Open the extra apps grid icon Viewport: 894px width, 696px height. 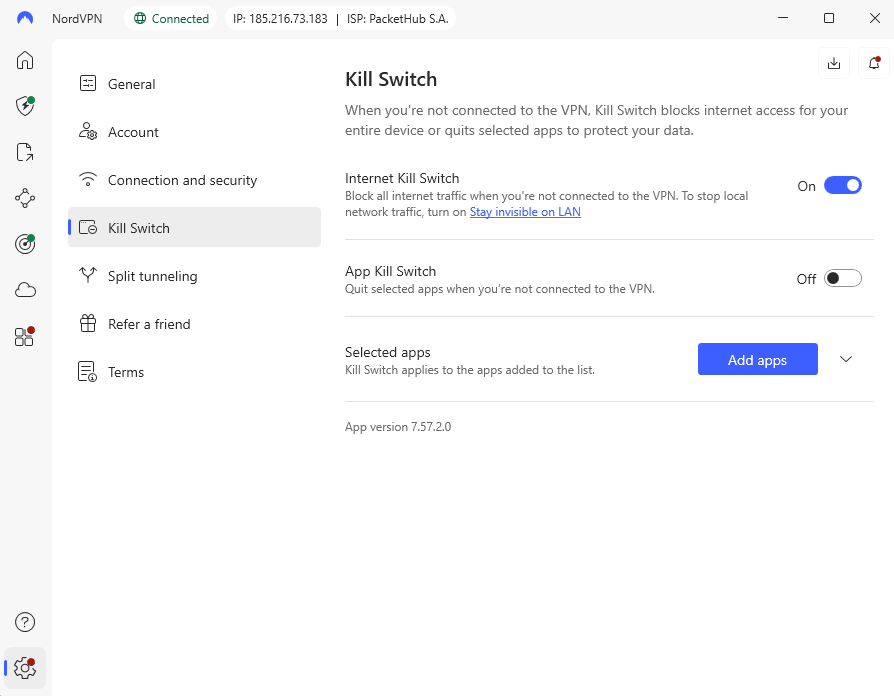pyautogui.click(x=24, y=336)
